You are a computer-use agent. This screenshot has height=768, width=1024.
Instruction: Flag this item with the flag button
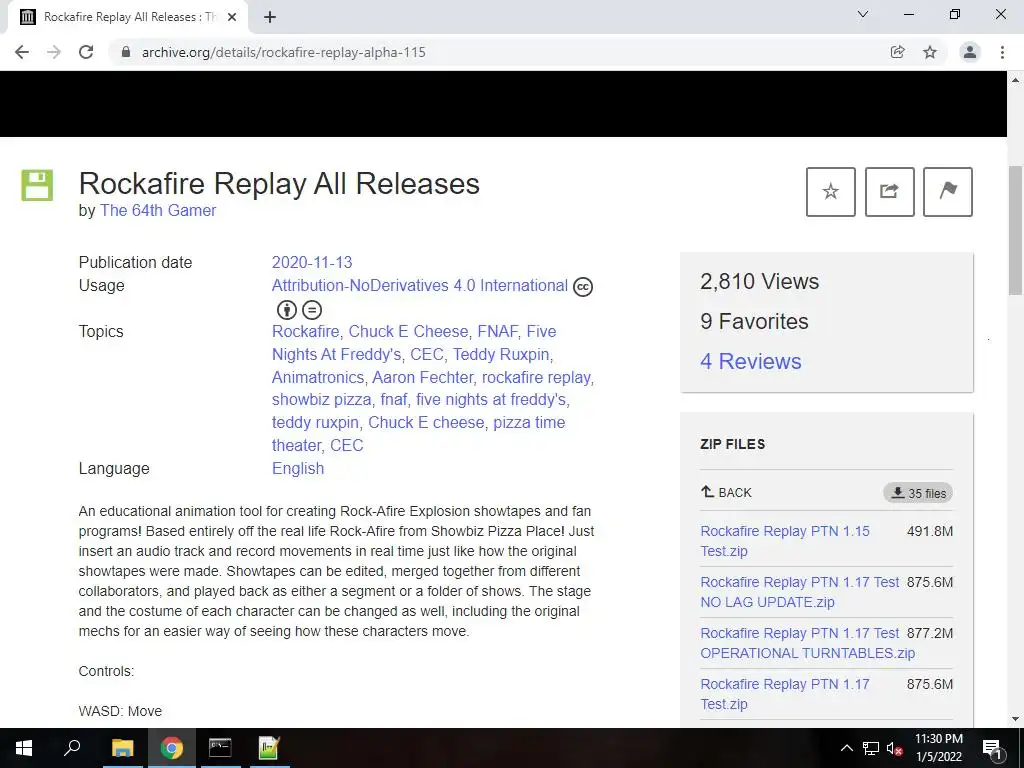[x=948, y=191]
